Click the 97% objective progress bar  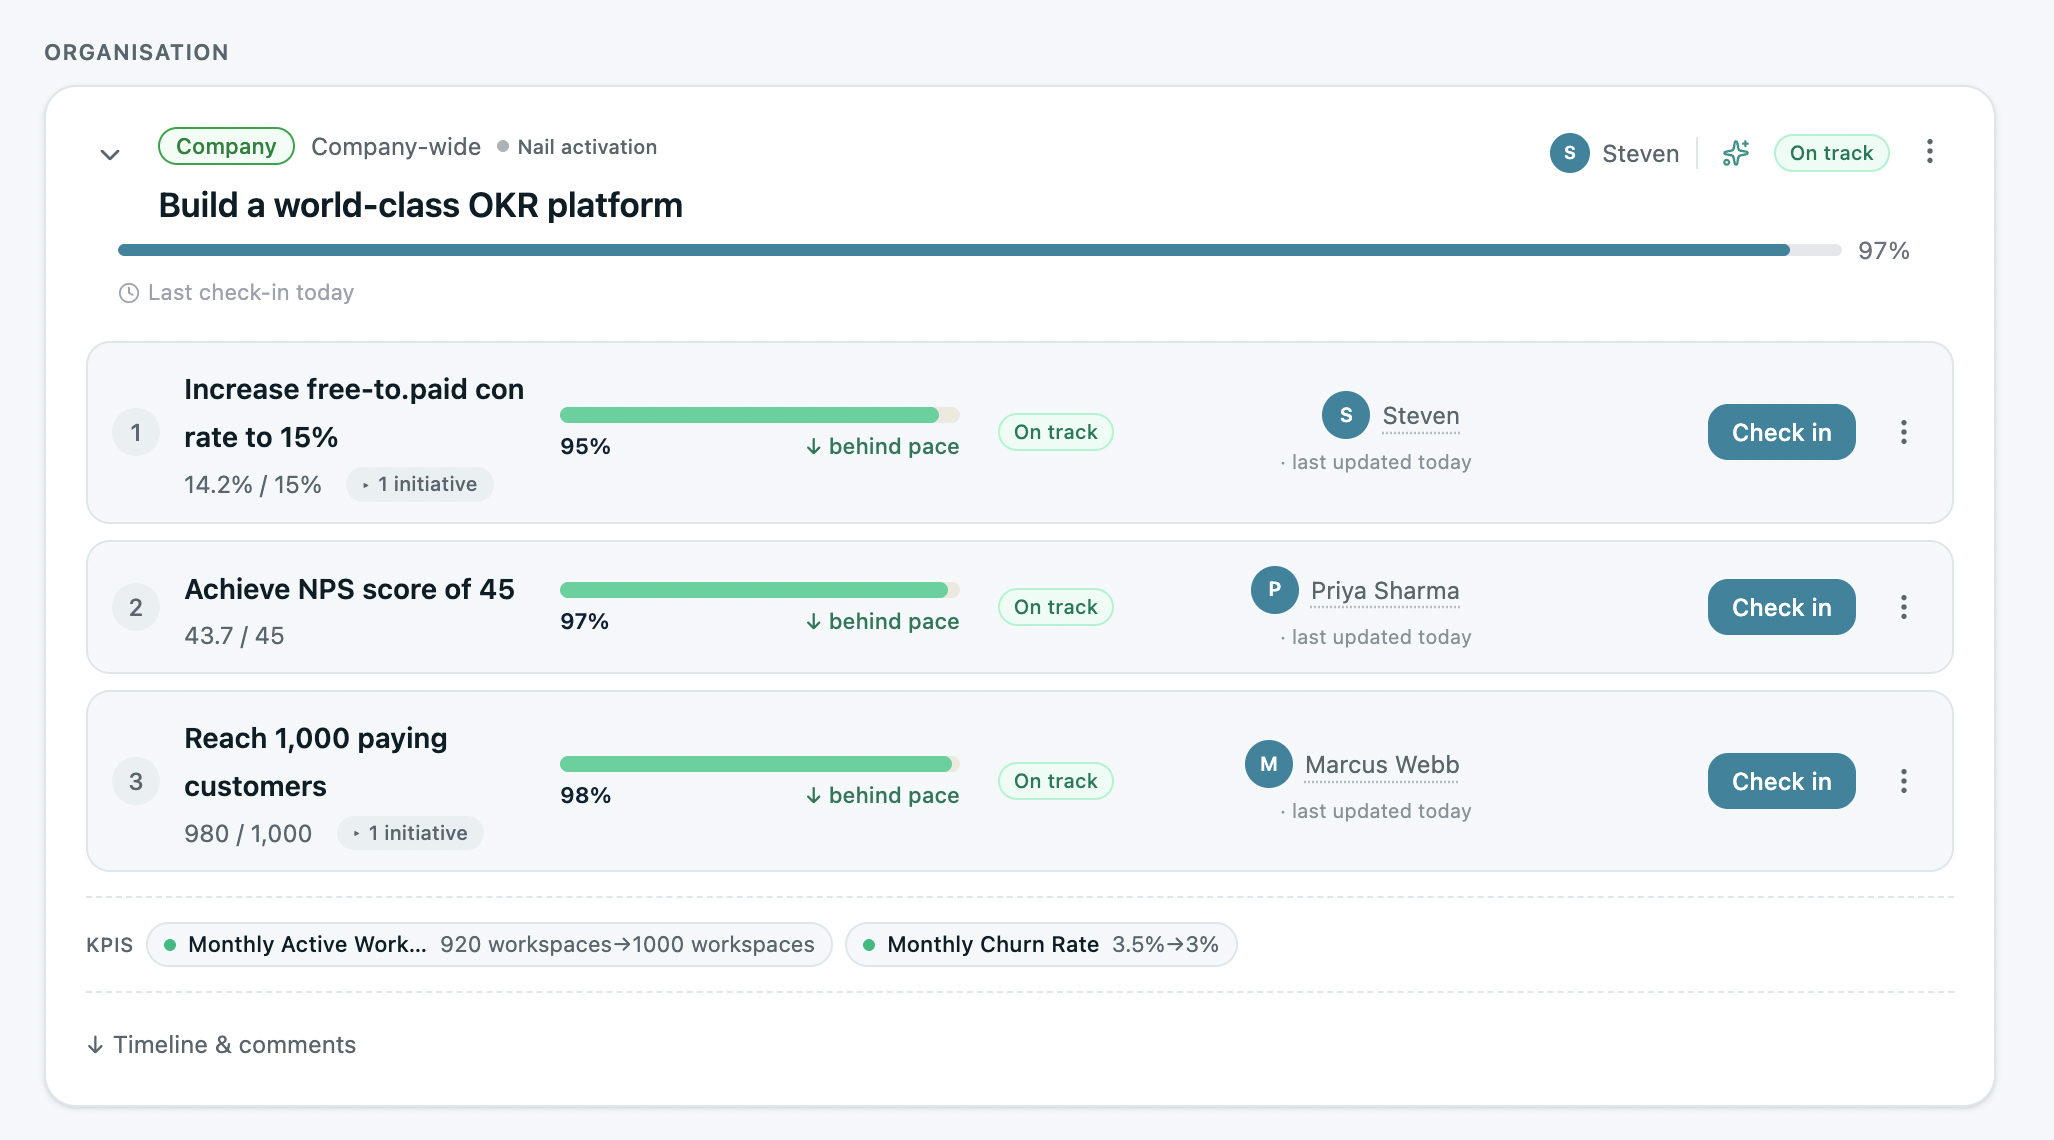(980, 250)
